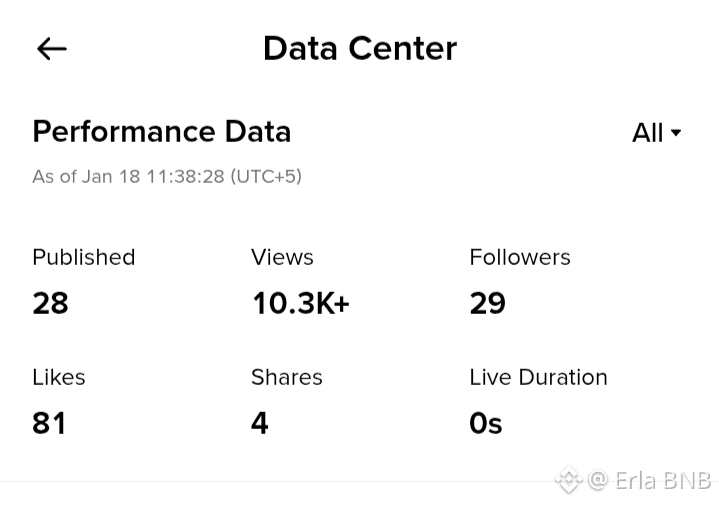Viewport: 719px width, 505px height.
Task: Click the small triangle beside All
Action: (x=676, y=133)
